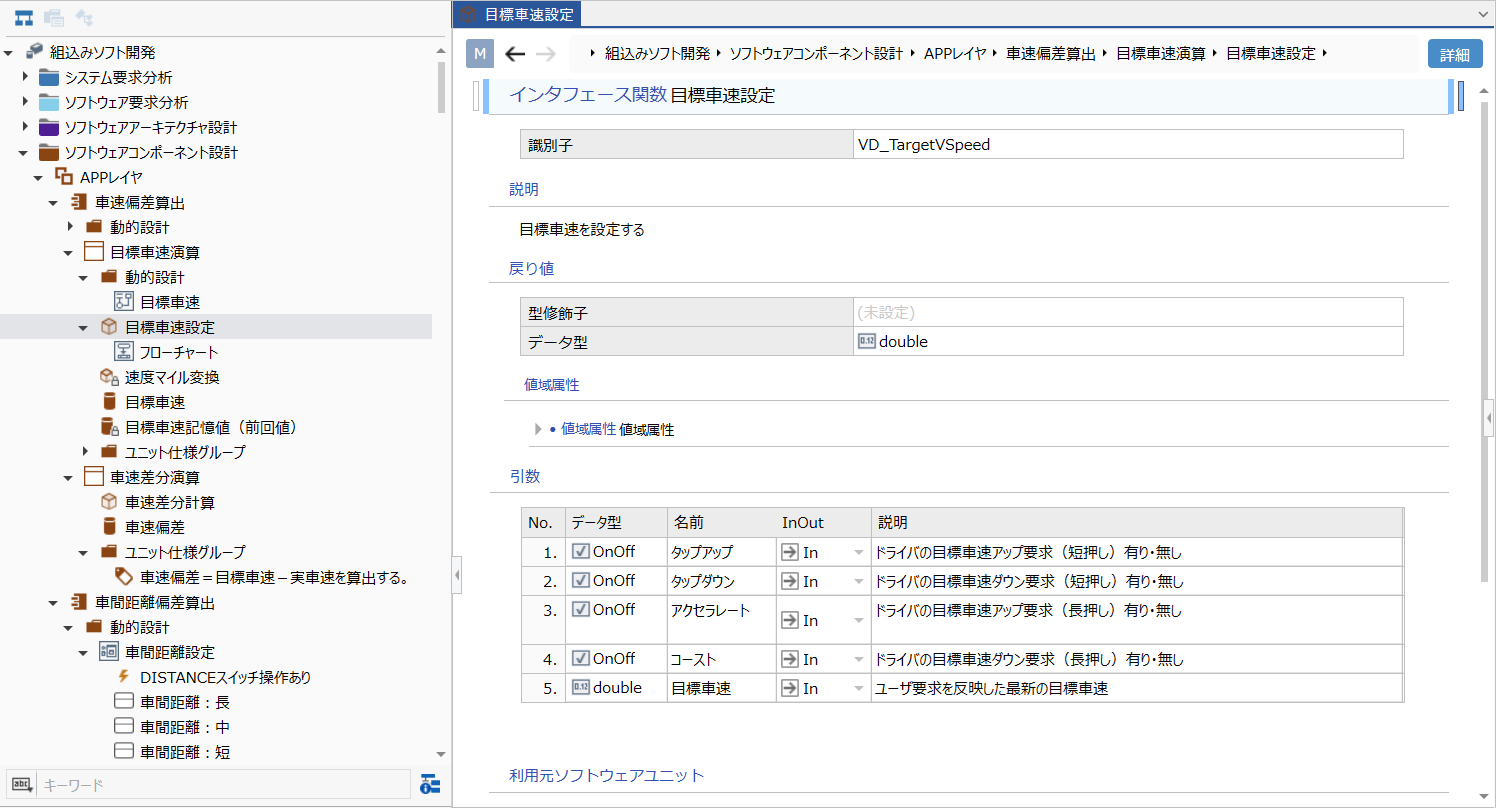
Task: Open the tab list dropdown arrow at editor top-right
Action: (1483, 14)
